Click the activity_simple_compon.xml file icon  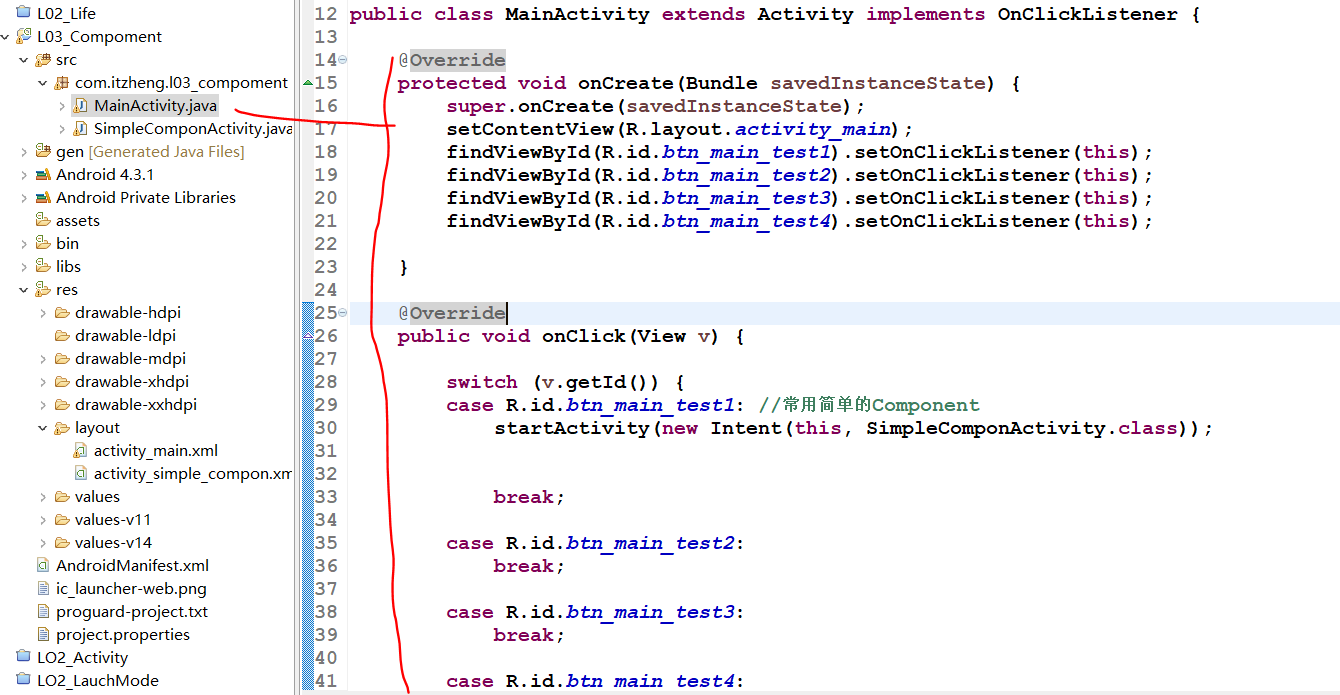coord(81,473)
